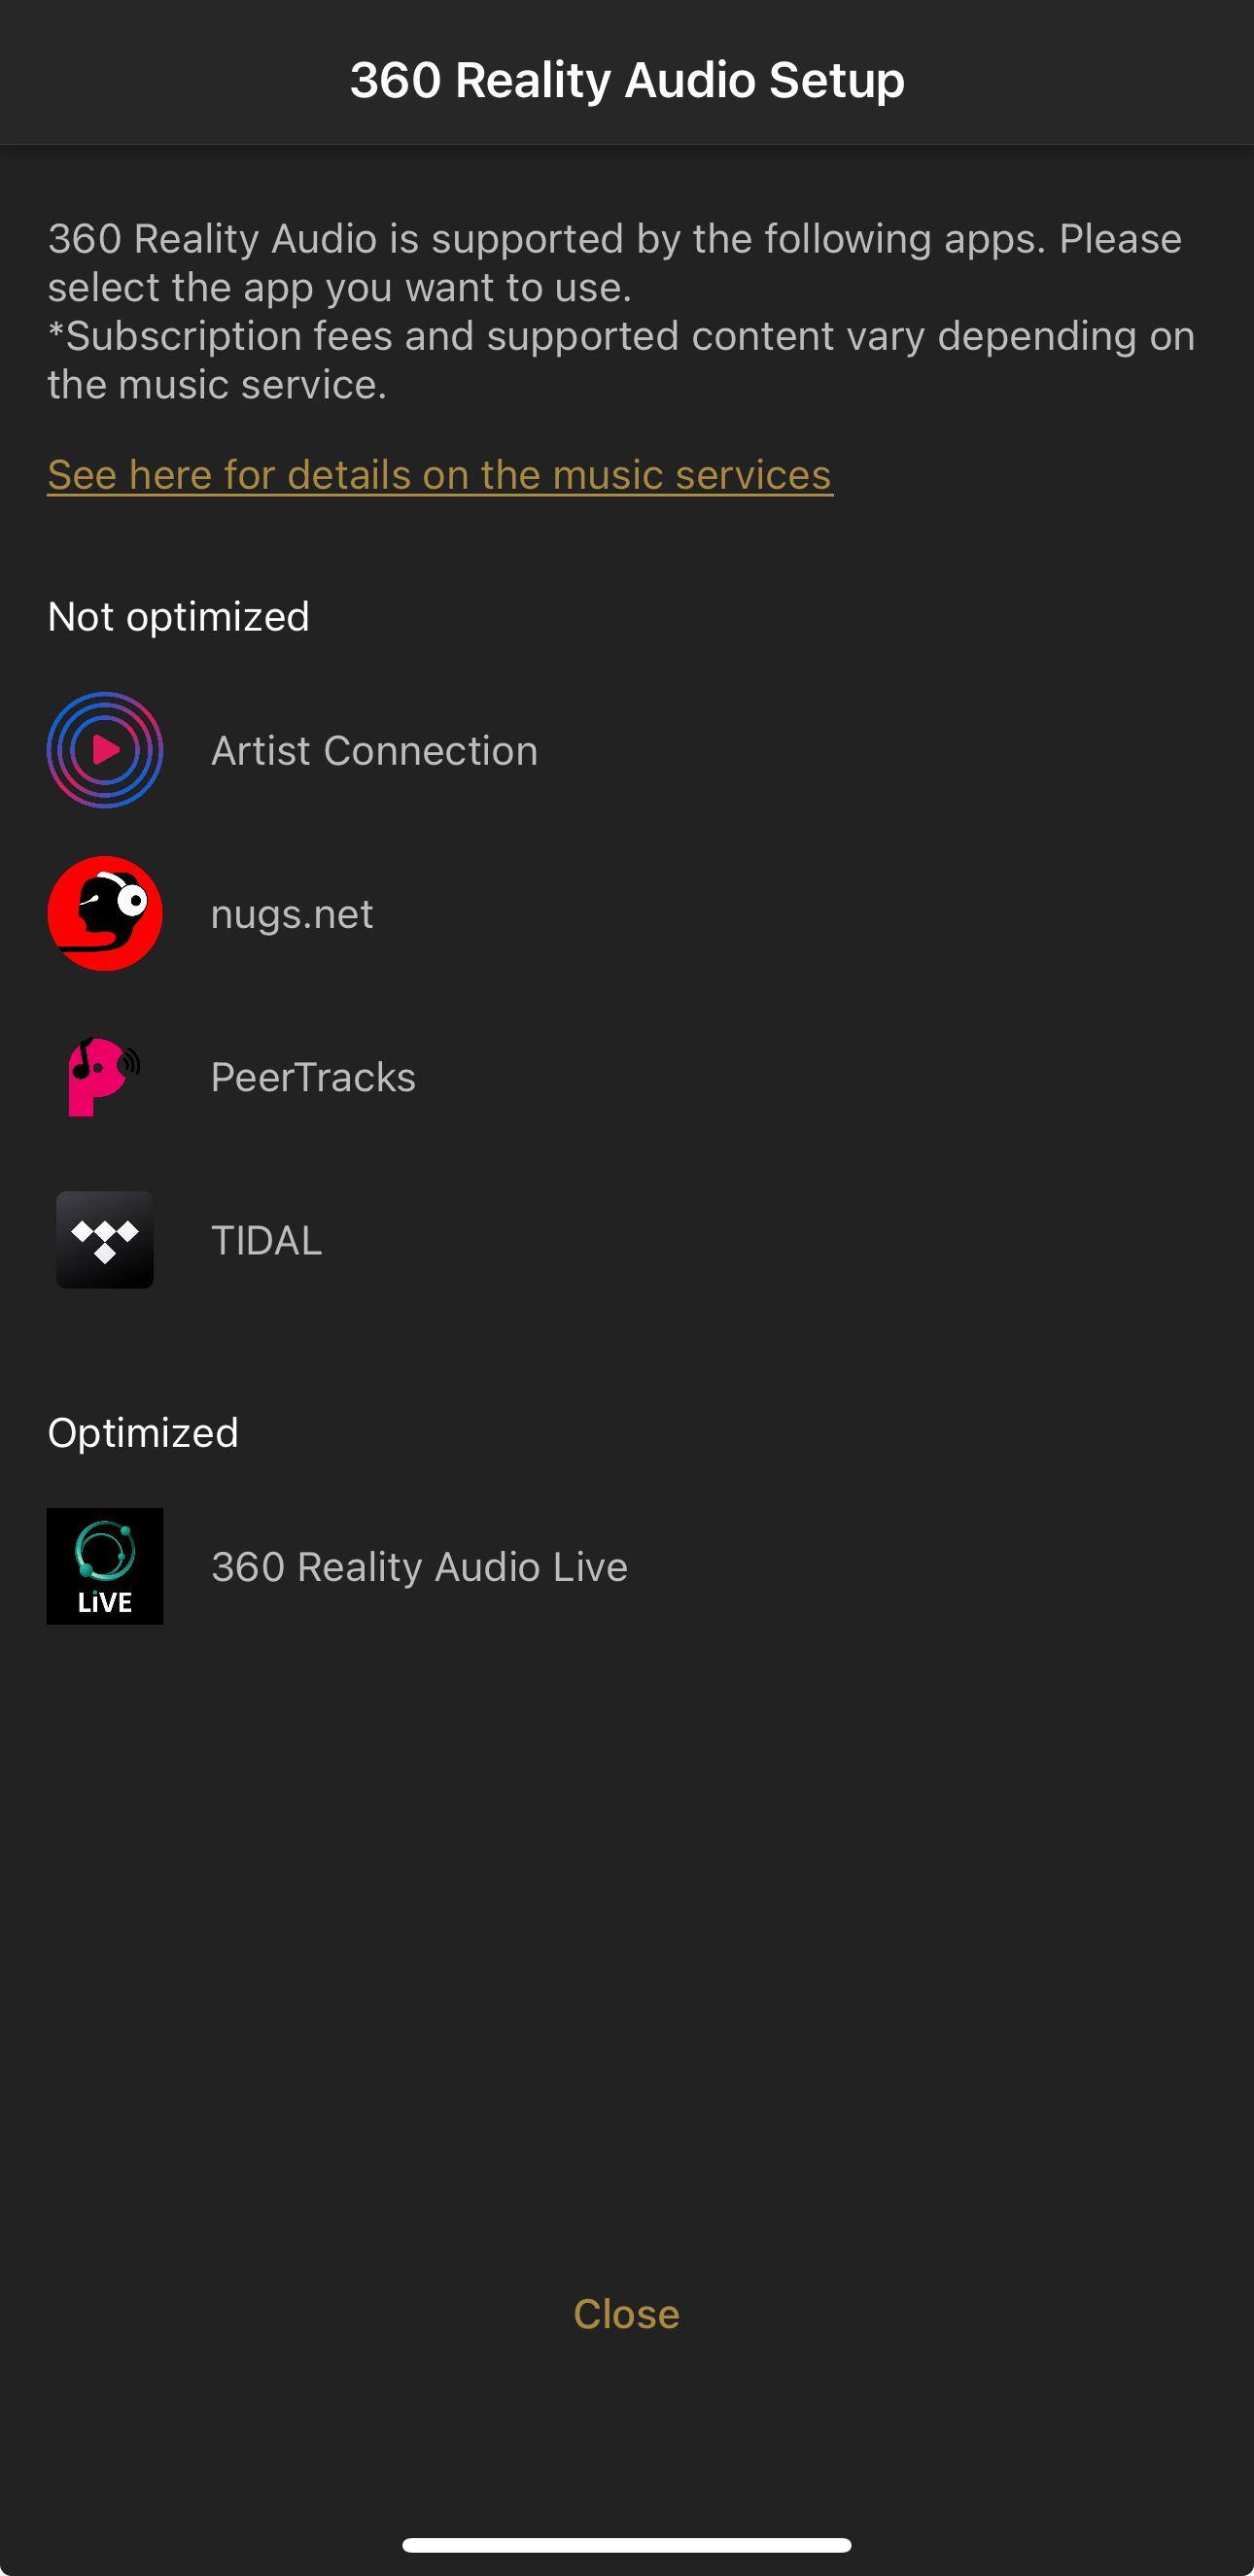This screenshot has height=2576, width=1254.
Task: Tap the pink PeerTracks icon
Action: pos(102,1077)
